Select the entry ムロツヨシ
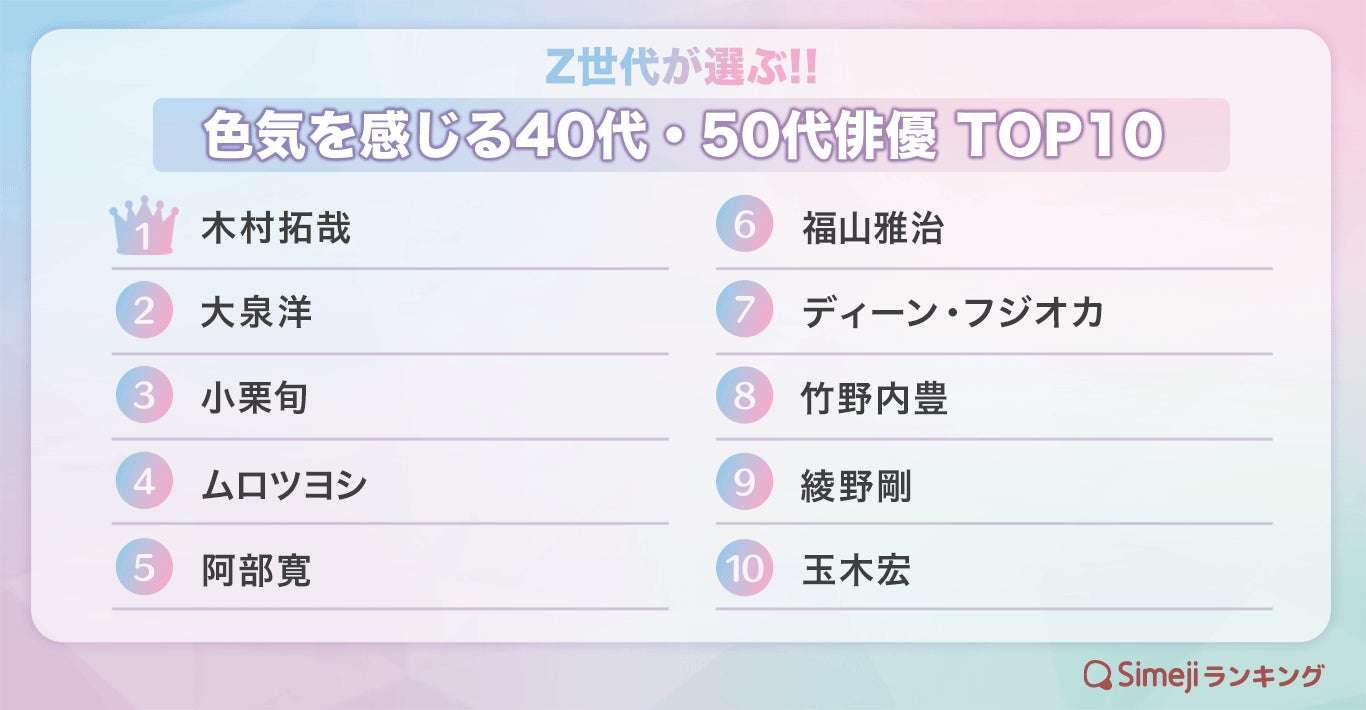Viewport: 1366px width, 710px height. 284,485
